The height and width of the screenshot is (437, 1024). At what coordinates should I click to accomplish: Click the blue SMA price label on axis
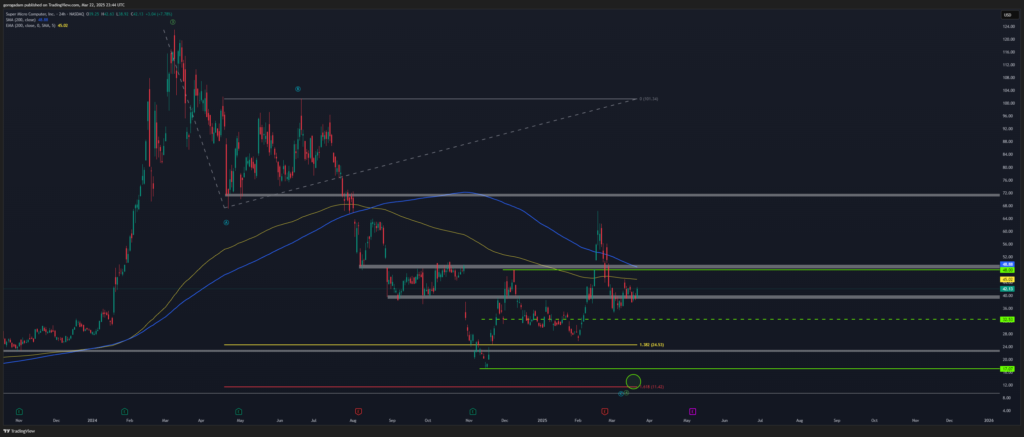[1008, 265]
